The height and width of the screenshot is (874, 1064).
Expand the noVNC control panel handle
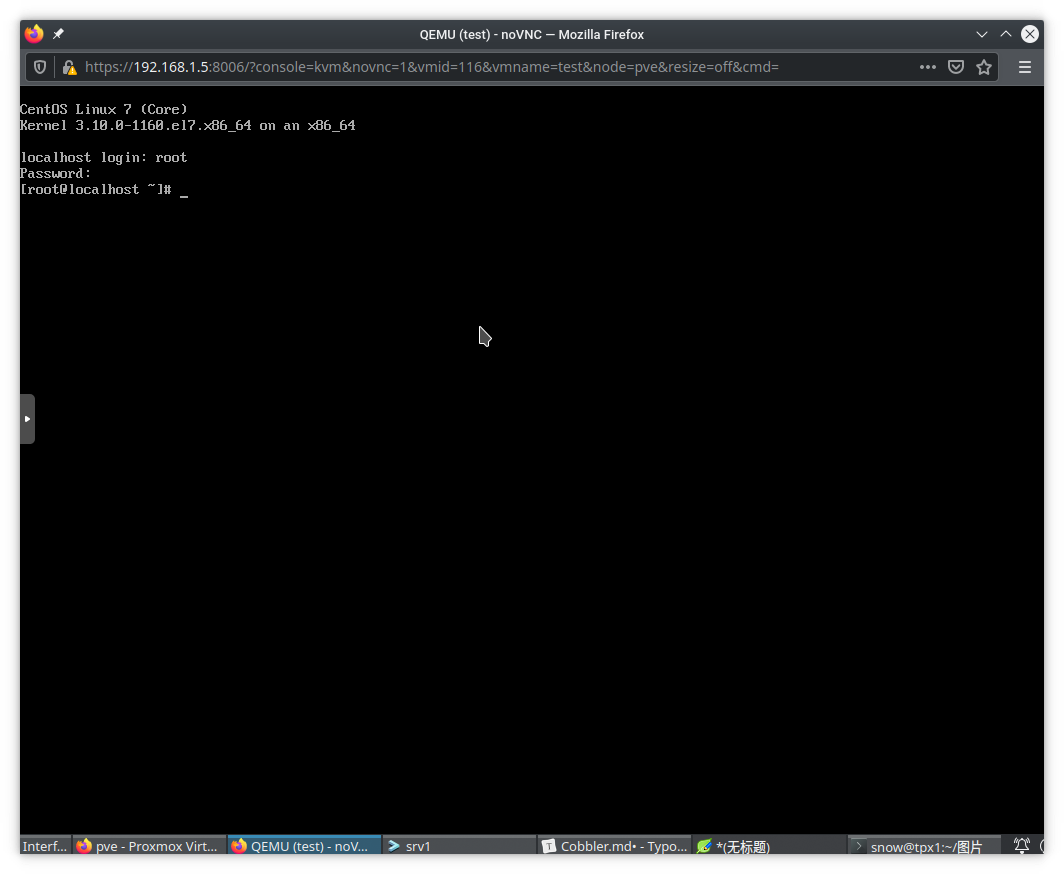click(x=27, y=419)
